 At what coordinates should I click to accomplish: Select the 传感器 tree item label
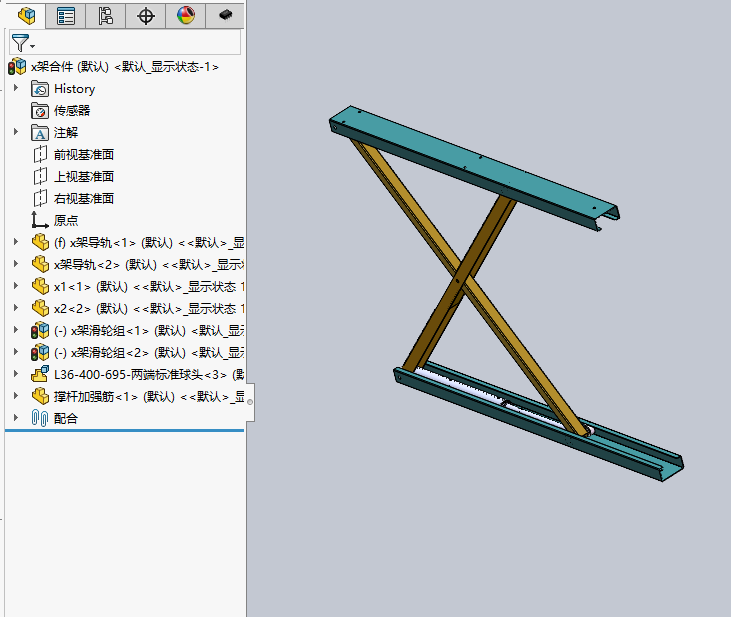[72, 111]
